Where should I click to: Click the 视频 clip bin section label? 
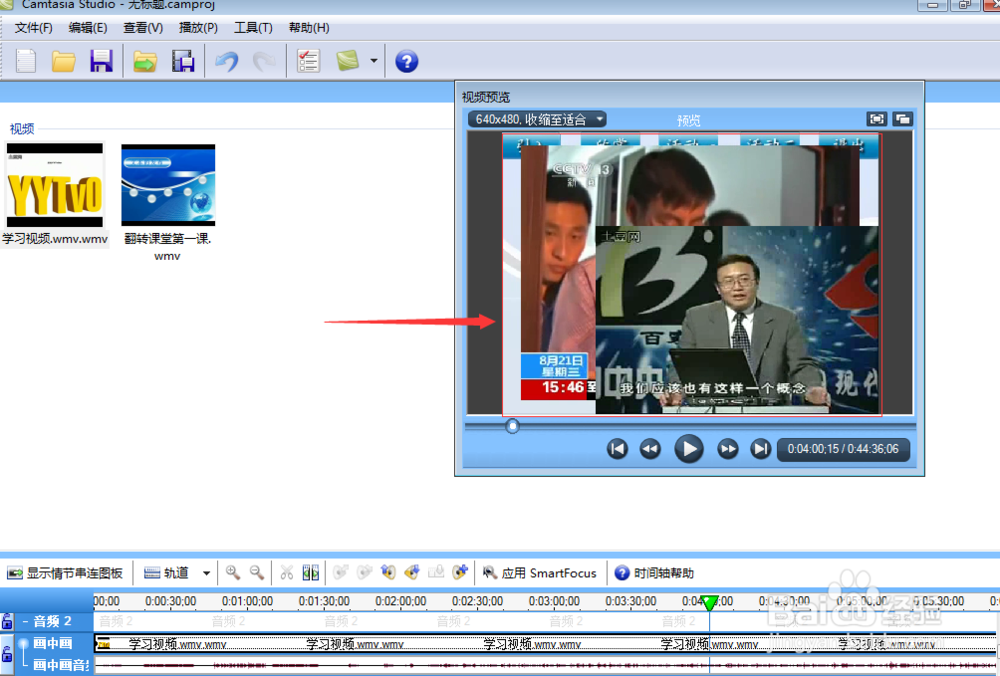[22, 129]
